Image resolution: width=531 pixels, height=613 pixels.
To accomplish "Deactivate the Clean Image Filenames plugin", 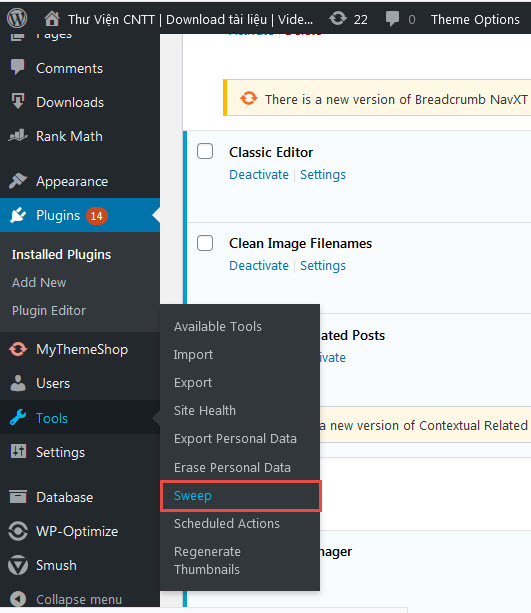I will pos(259,265).
